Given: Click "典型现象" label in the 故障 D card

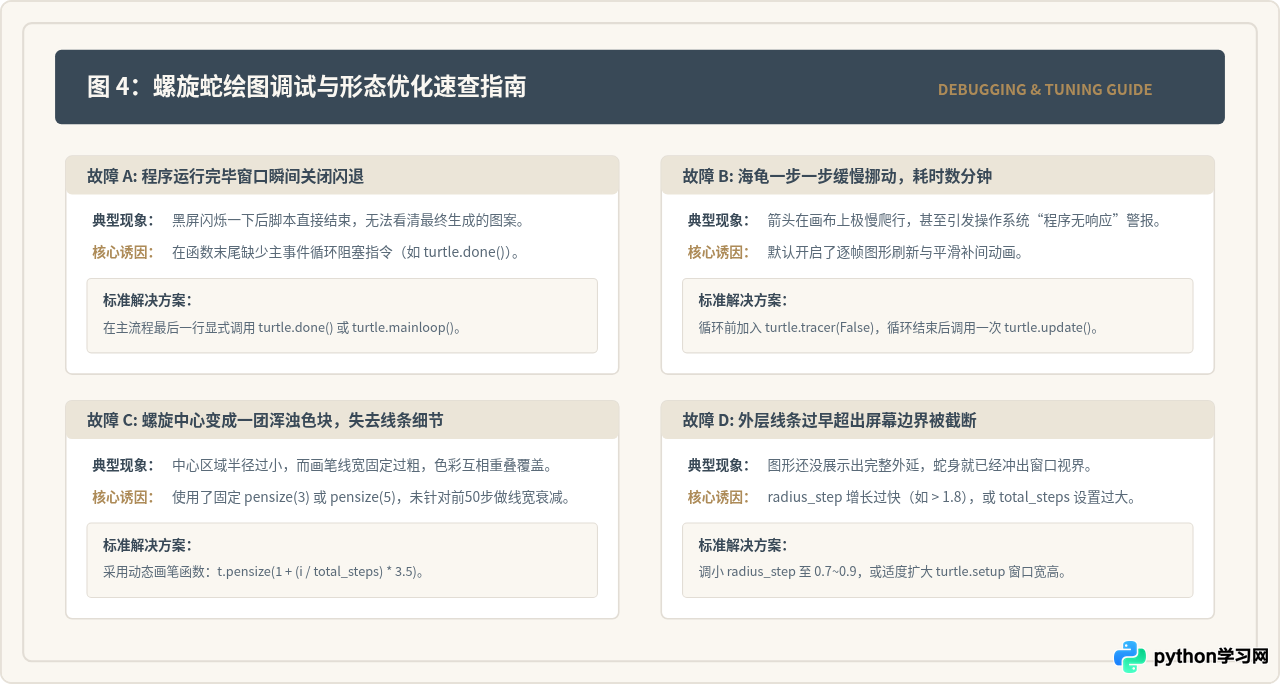Looking at the screenshot, I should [717, 465].
